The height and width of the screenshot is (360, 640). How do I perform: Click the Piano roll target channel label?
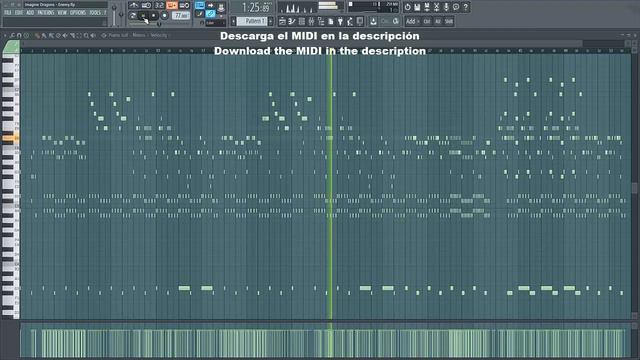(118, 36)
